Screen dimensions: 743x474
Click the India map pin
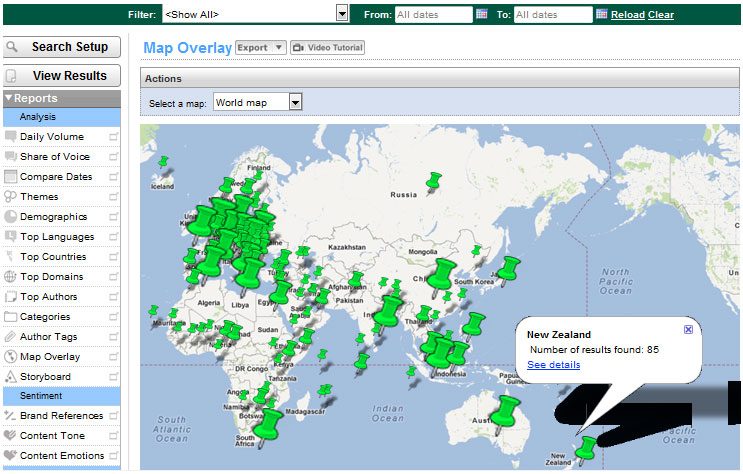(389, 311)
